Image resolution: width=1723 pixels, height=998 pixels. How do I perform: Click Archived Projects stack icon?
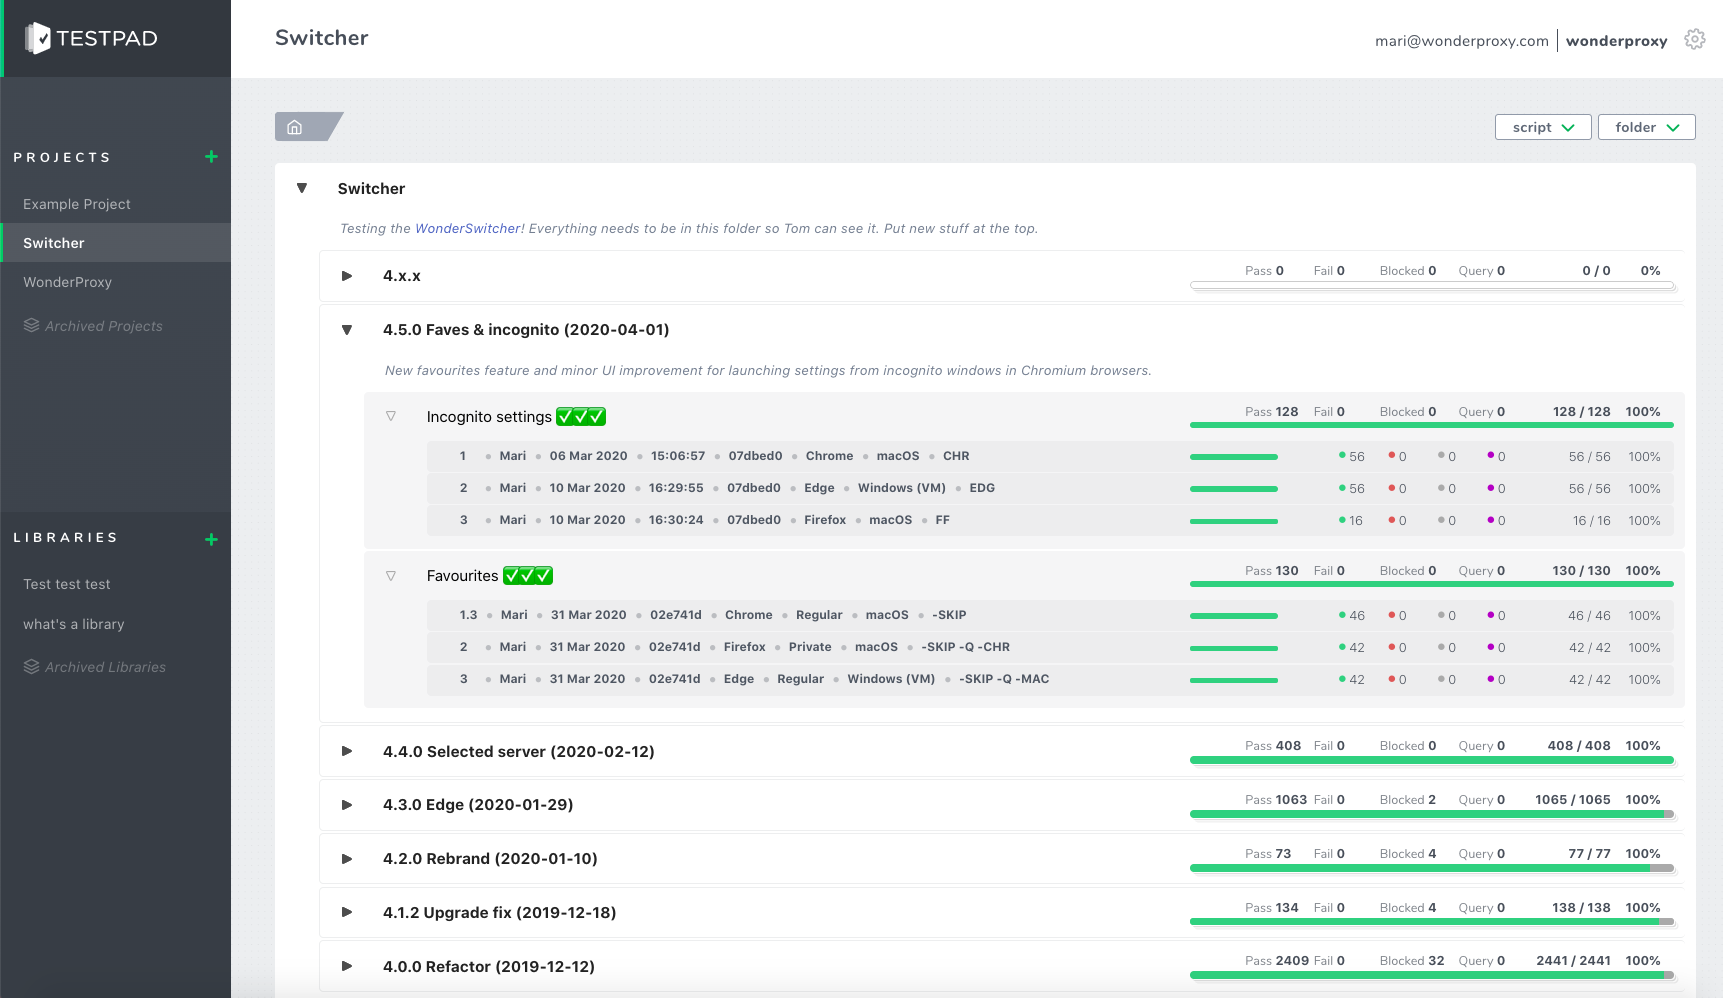tap(32, 325)
